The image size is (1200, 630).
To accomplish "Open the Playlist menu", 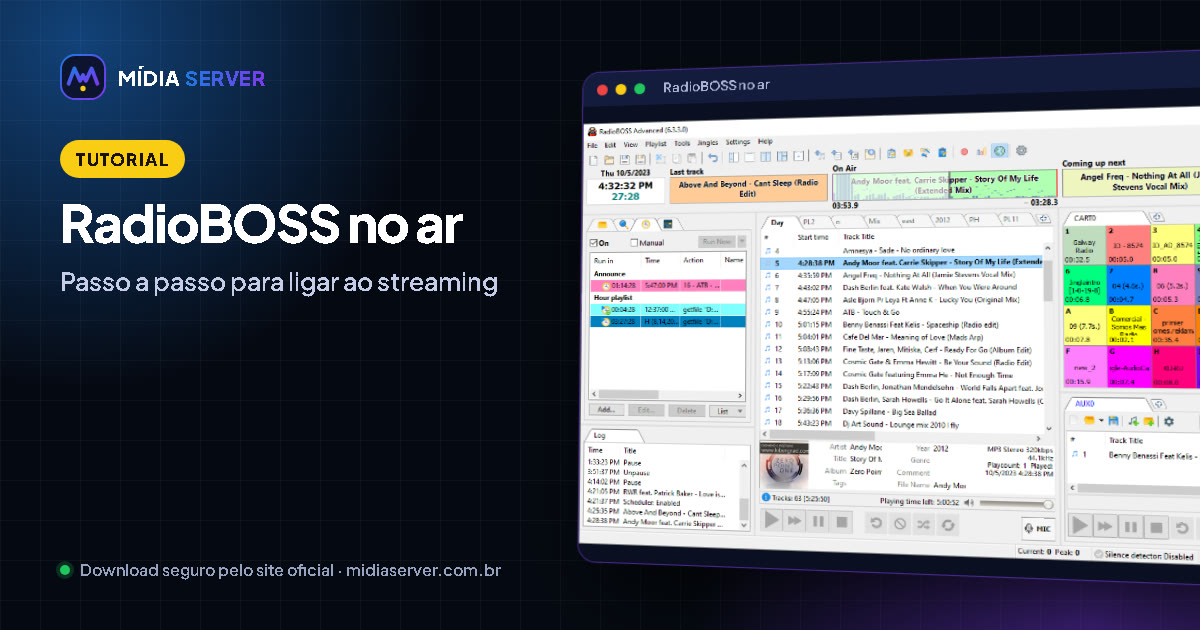I will [656, 144].
